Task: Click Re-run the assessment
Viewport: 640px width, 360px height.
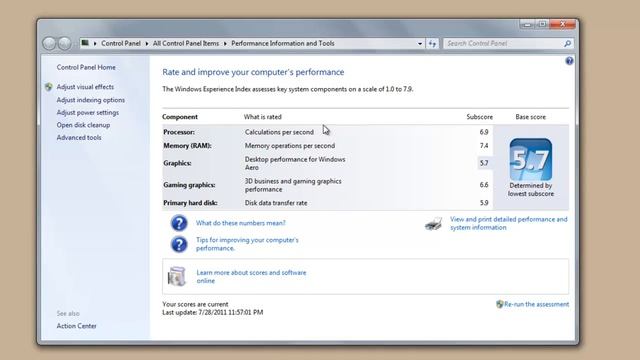Action: coord(536,304)
